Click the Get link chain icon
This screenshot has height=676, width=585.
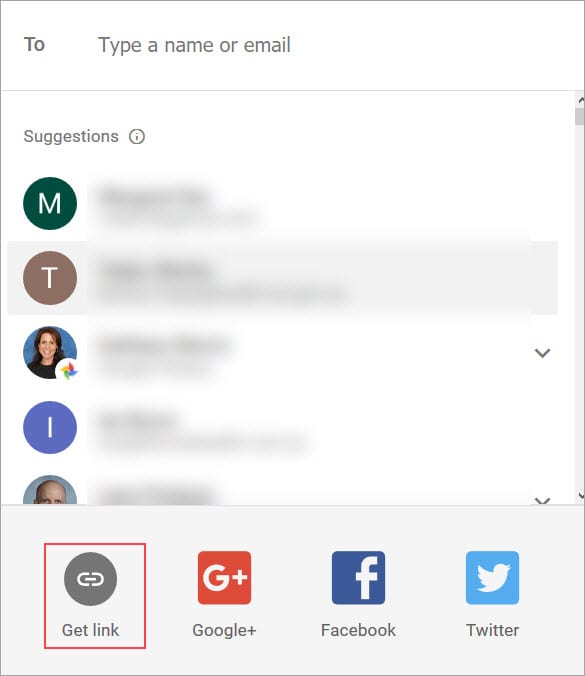[x=91, y=579]
